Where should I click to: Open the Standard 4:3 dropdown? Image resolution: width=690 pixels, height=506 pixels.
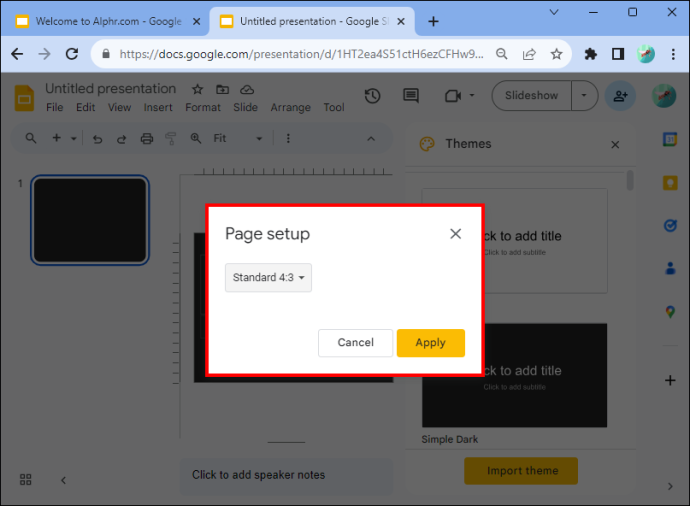(x=268, y=278)
